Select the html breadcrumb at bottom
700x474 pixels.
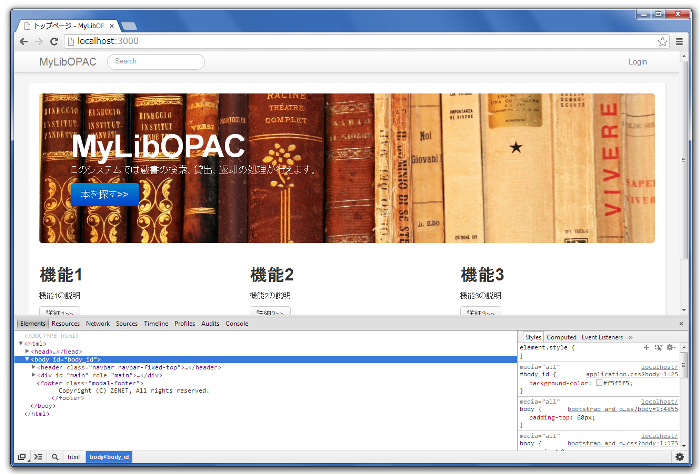[73, 457]
